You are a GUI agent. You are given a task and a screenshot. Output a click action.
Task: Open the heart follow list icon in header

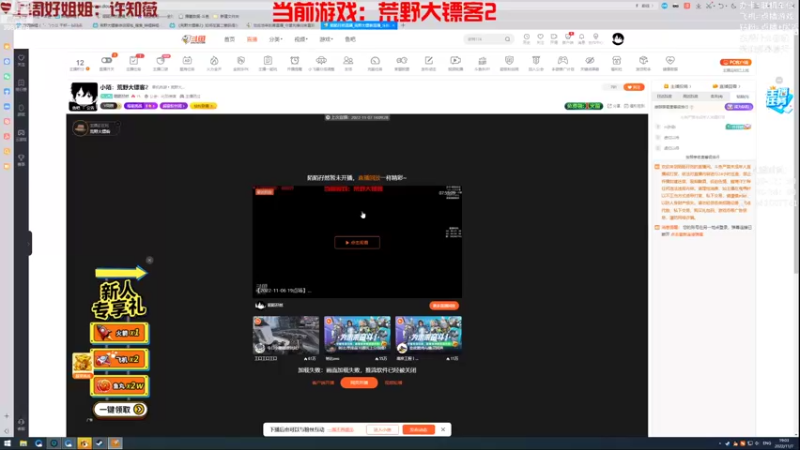click(x=540, y=37)
